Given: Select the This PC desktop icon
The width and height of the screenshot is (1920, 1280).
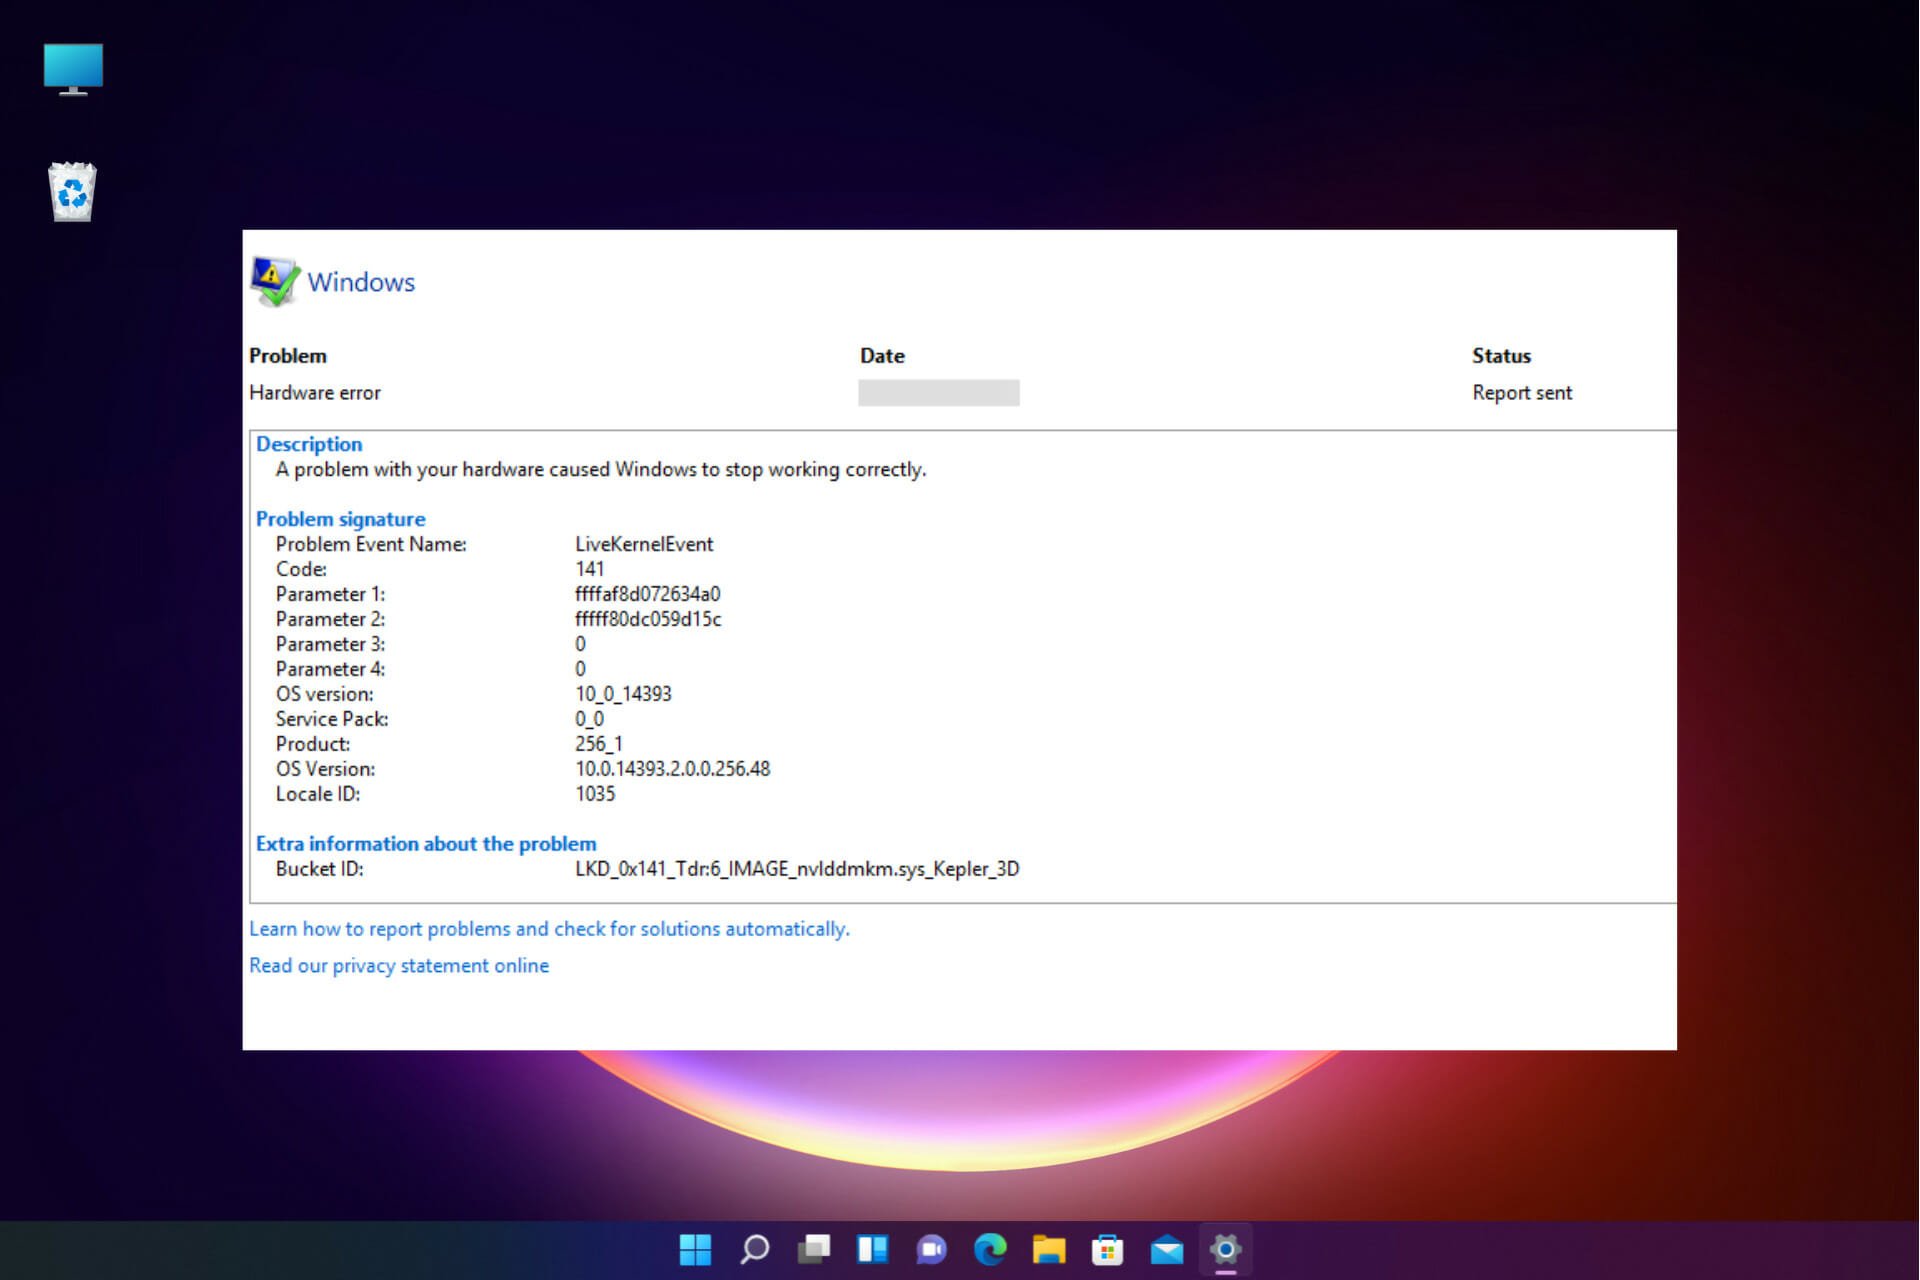Looking at the screenshot, I should 72,69.
